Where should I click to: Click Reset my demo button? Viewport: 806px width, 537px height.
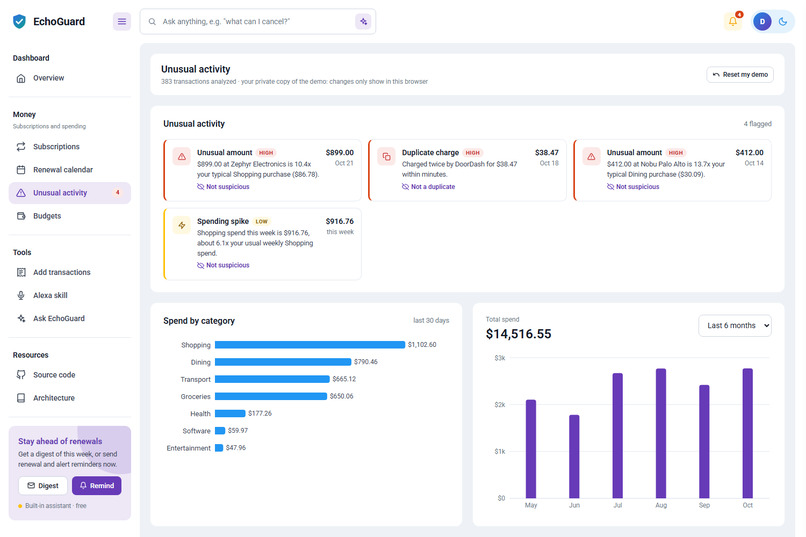[740, 75]
